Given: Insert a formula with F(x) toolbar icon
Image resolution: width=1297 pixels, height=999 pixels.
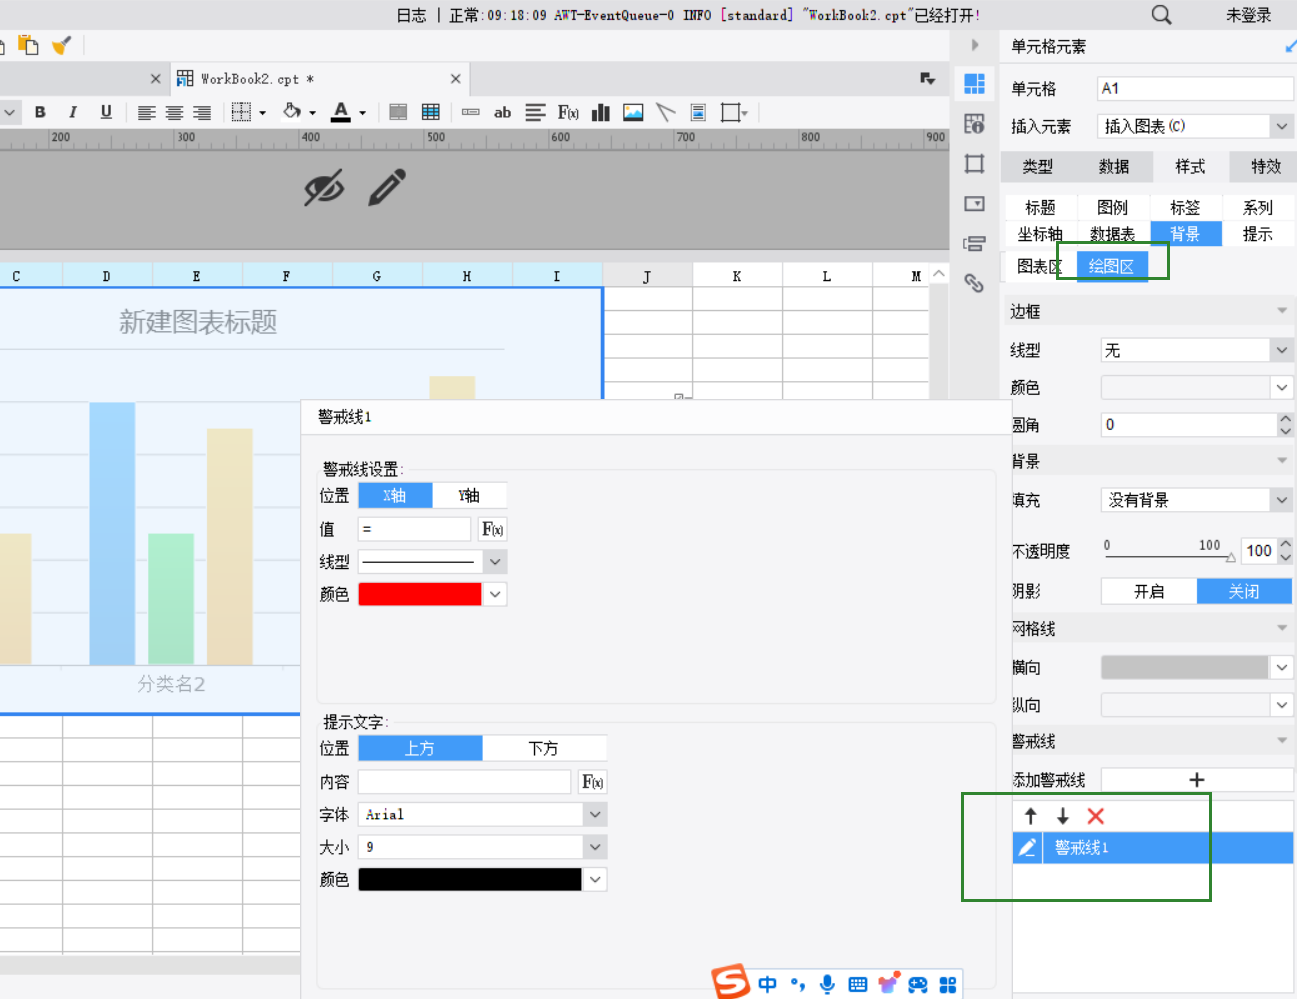Looking at the screenshot, I should click(568, 112).
